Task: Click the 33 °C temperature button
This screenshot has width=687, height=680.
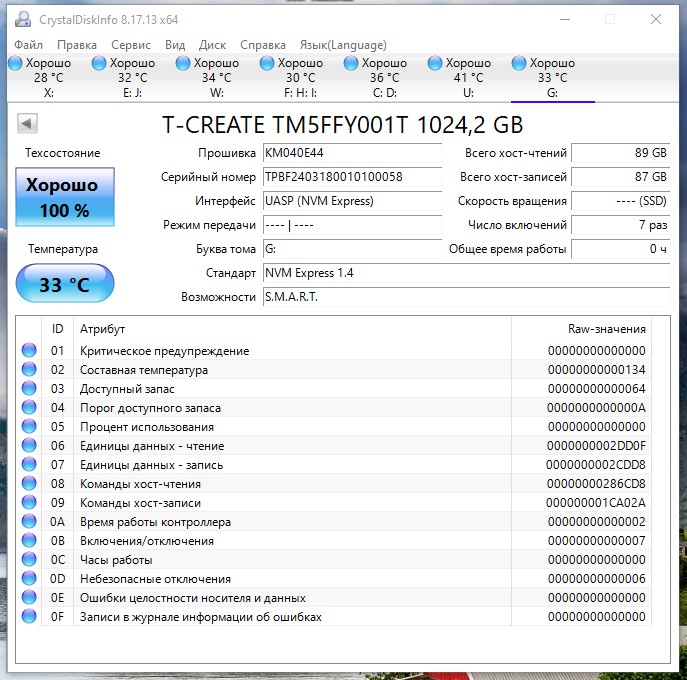Action: (x=65, y=283)
